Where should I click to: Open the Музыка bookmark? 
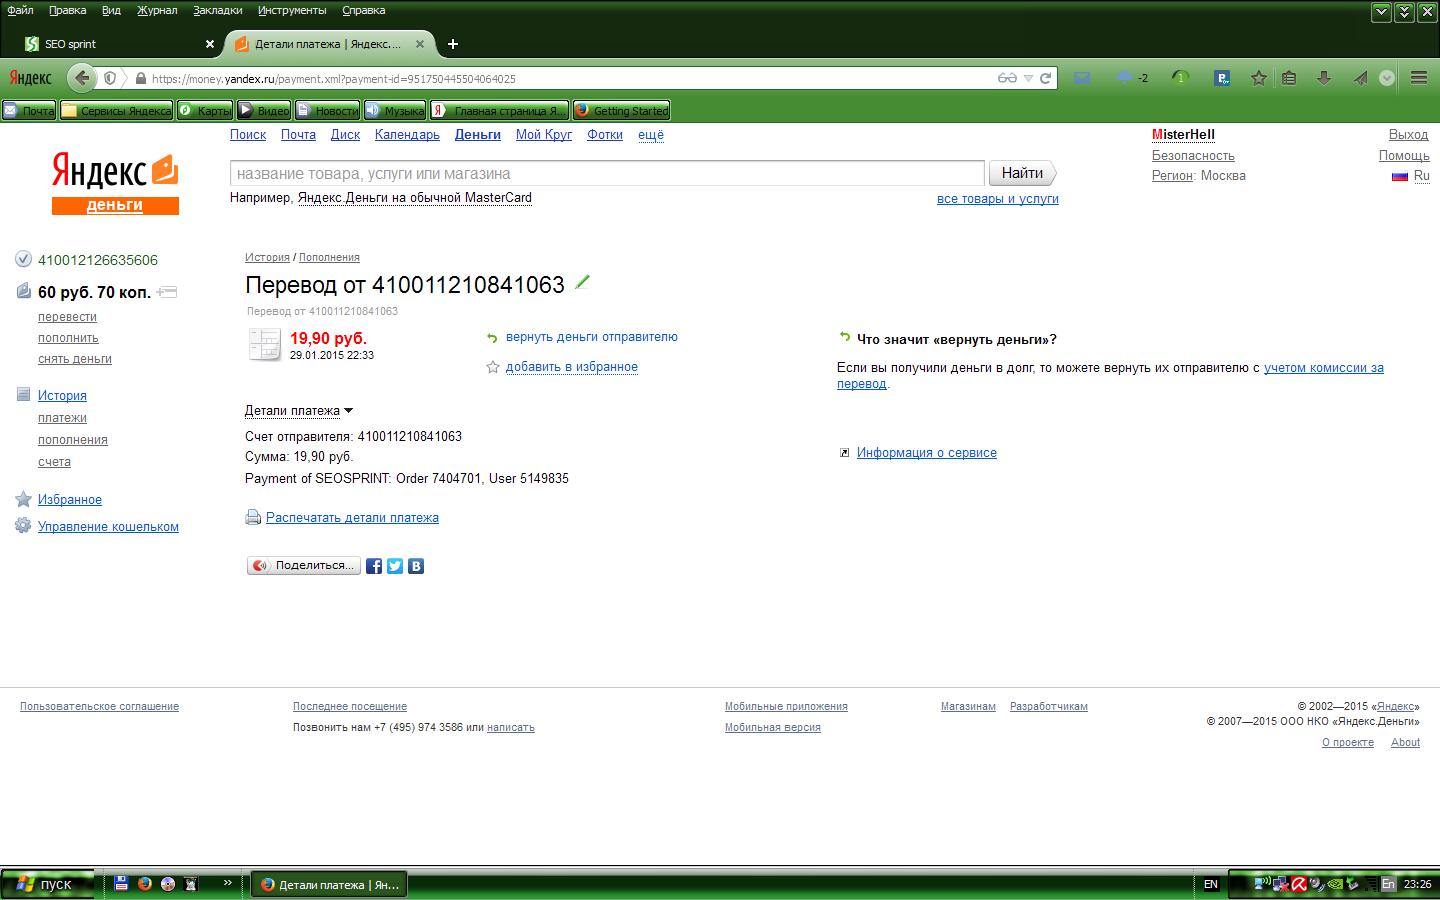(395, 111)
